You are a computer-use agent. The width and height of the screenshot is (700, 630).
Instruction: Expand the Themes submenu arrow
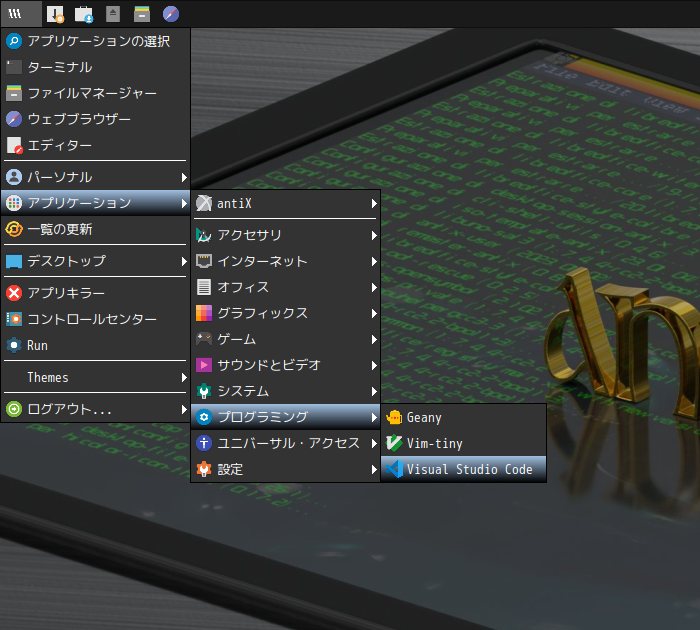[184, 377]
